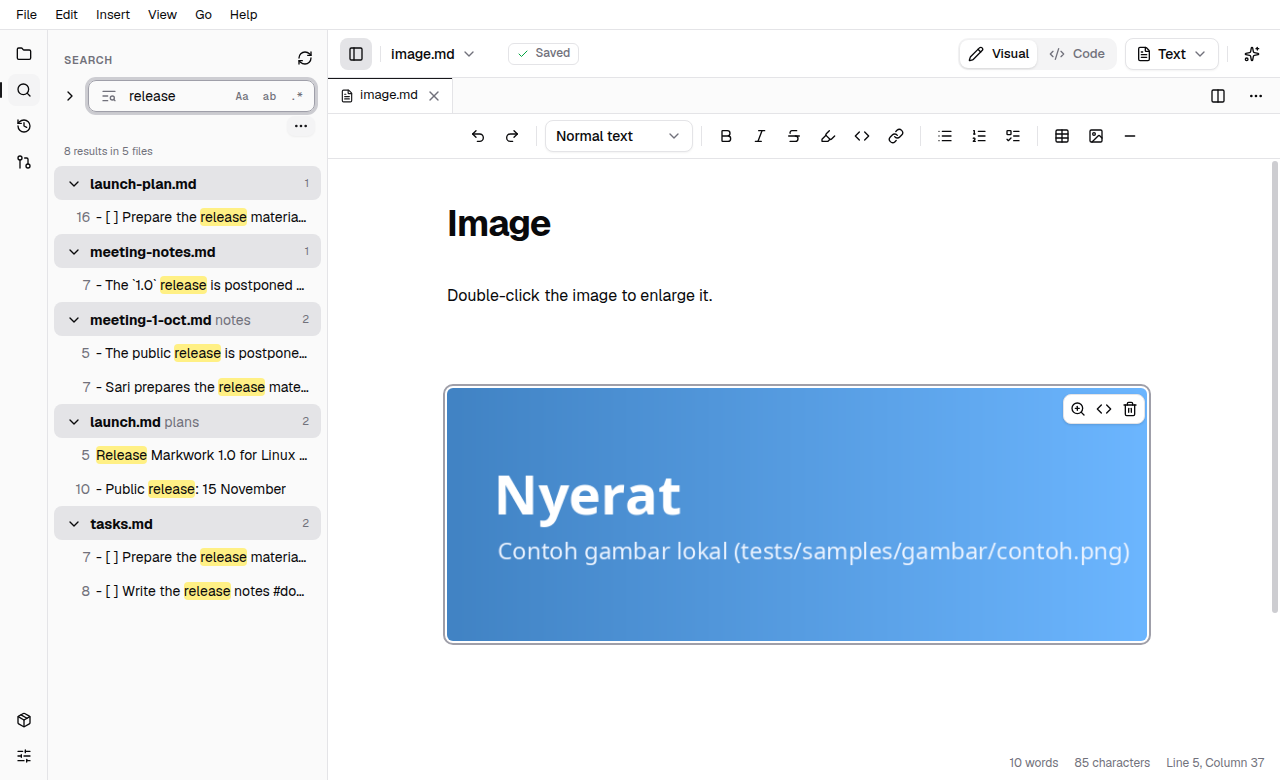The image size is (1280, 780).
Task: Expand the replace field chevron
Action: pyautogui.click(x=70, y=96)
